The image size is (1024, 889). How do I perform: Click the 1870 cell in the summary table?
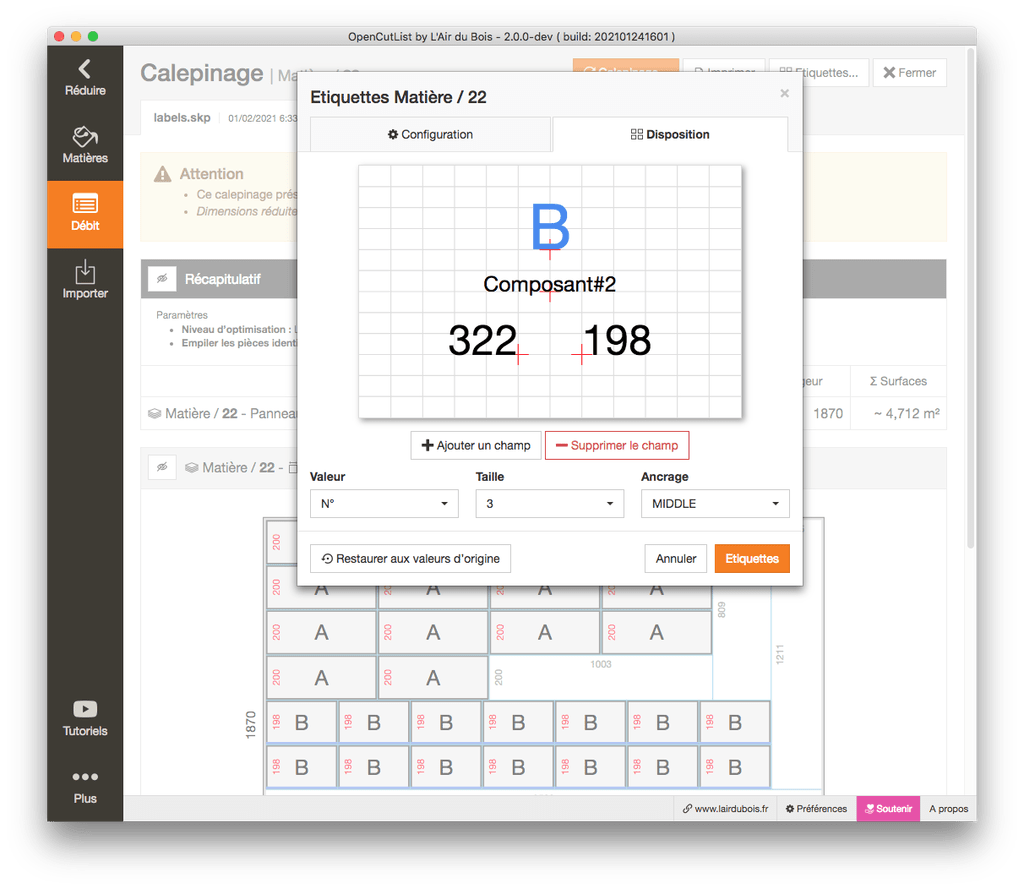[x=827, y=413]
